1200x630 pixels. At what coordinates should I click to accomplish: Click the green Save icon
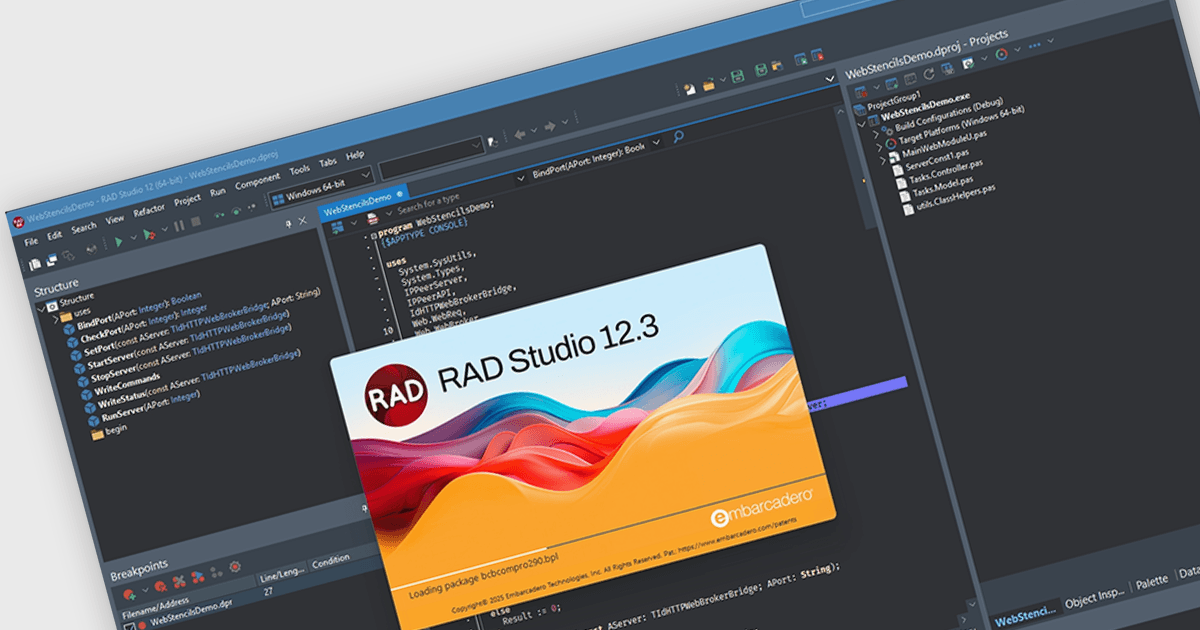pos(737,76)
